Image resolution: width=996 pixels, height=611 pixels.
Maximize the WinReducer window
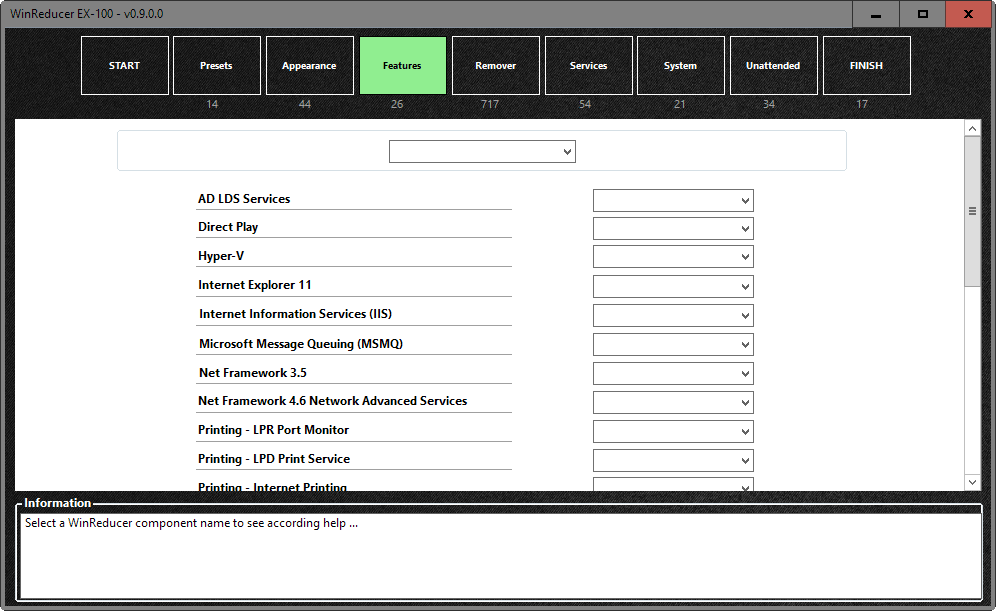[922, 14]
